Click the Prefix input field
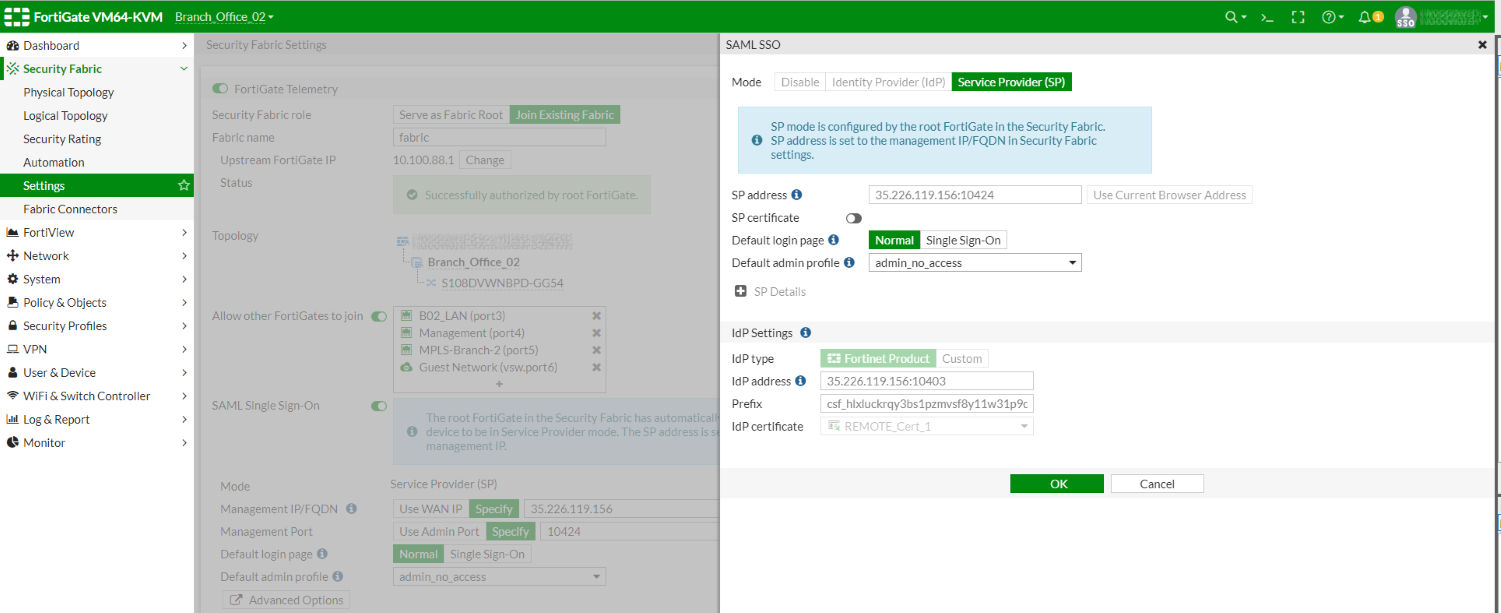The width and height of the screenshot is (1501, 613). (x=927, y=404)
